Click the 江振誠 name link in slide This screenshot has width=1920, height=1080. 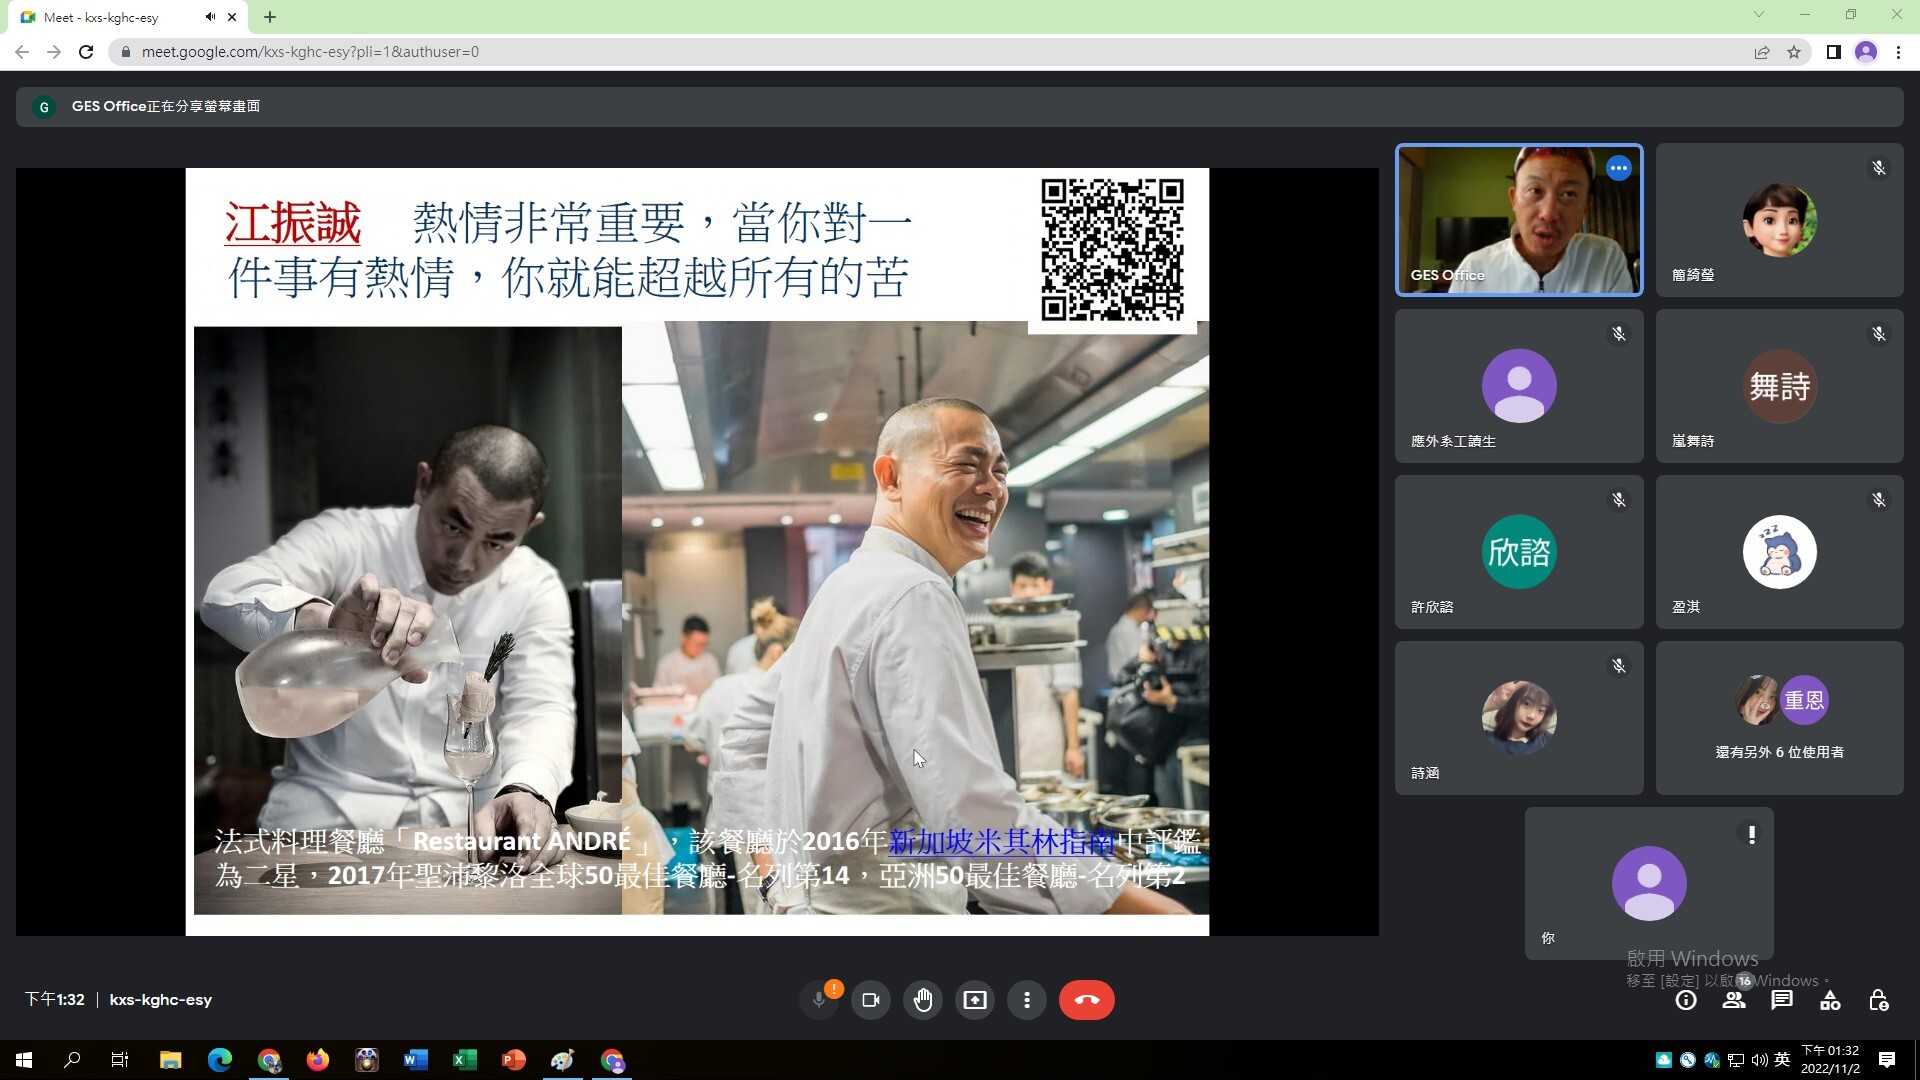click(292, 222)
